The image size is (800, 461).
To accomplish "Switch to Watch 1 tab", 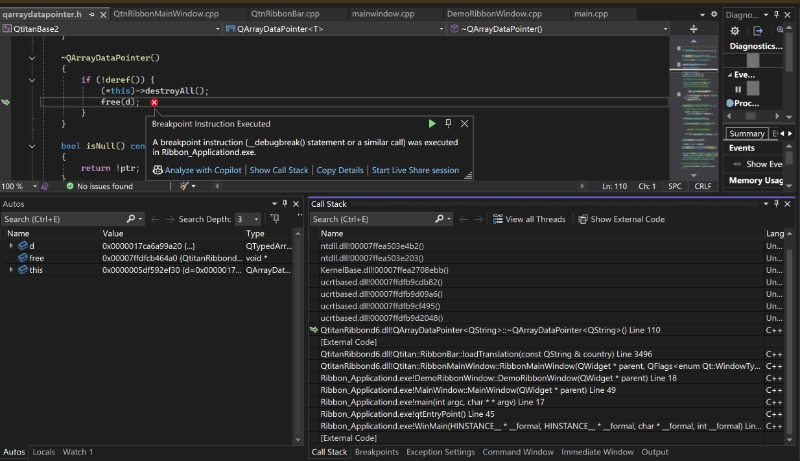I will (x=78, y=452).
